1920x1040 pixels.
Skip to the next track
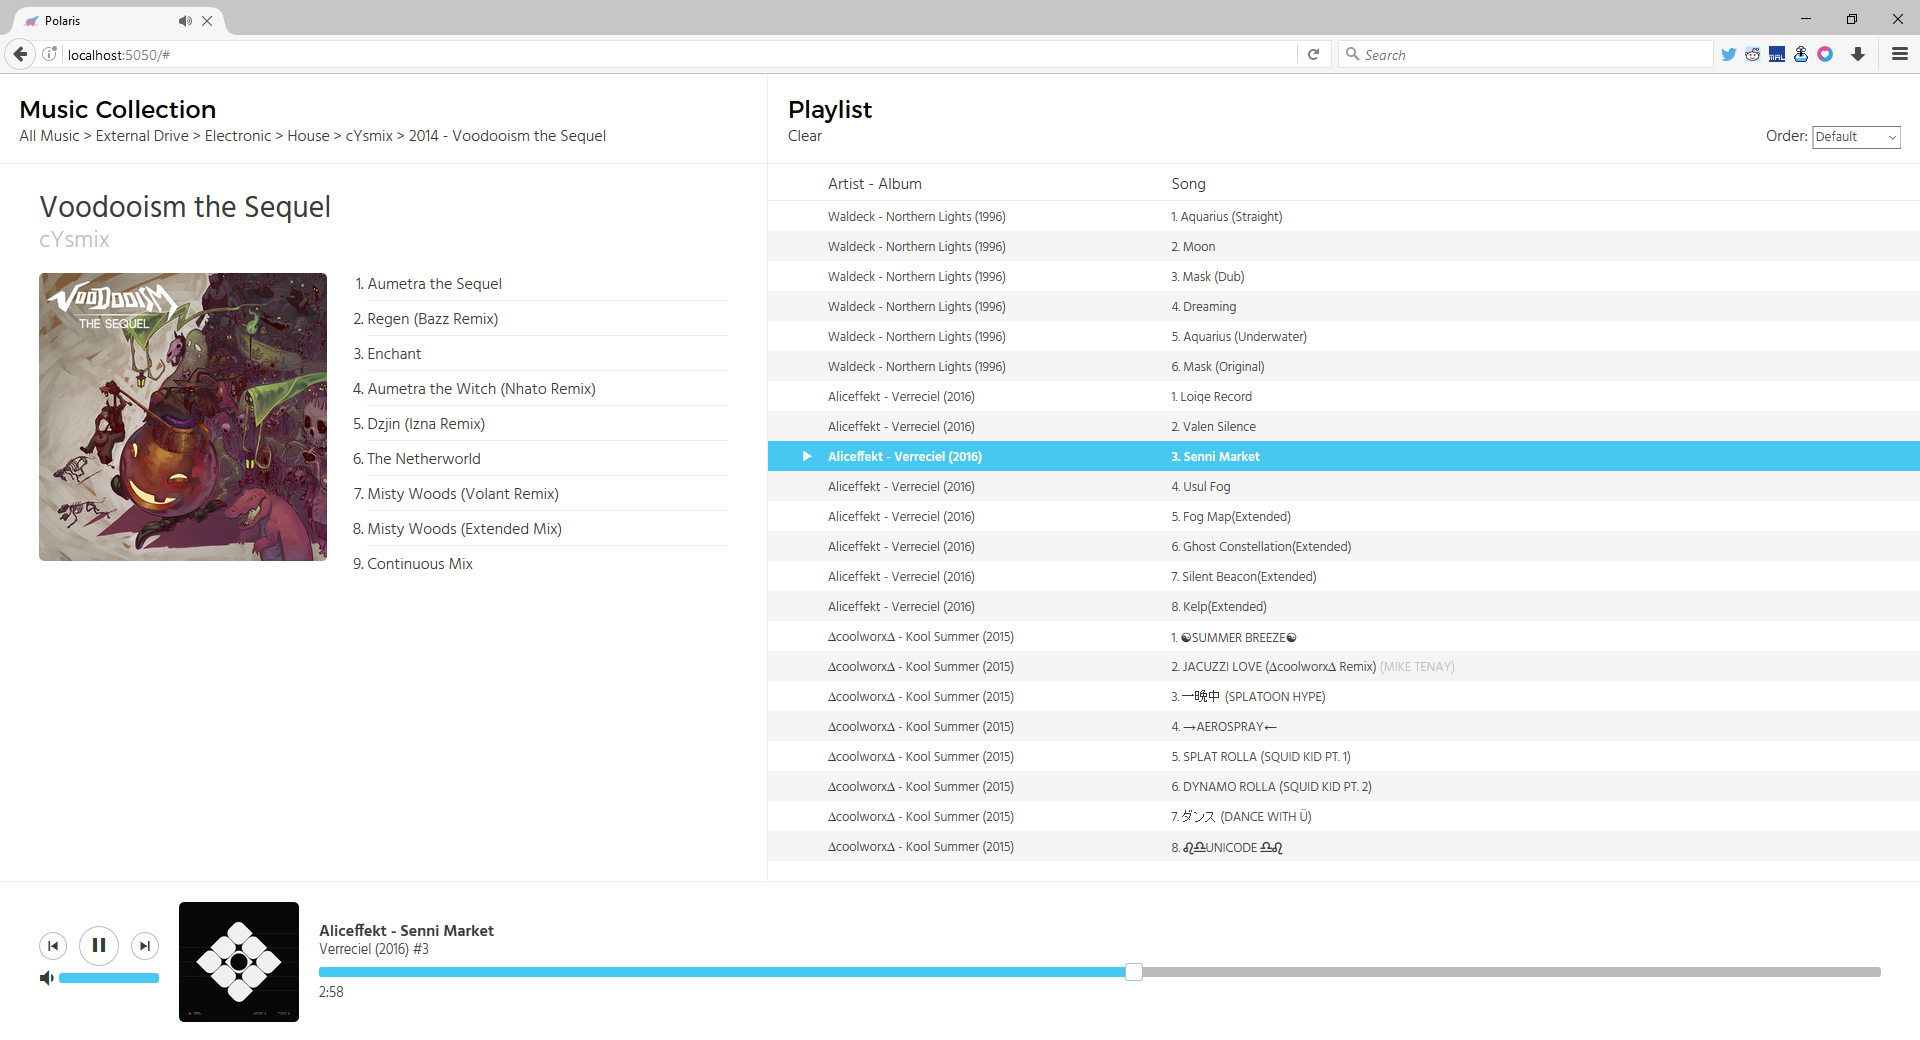click(x=145, y=946)
